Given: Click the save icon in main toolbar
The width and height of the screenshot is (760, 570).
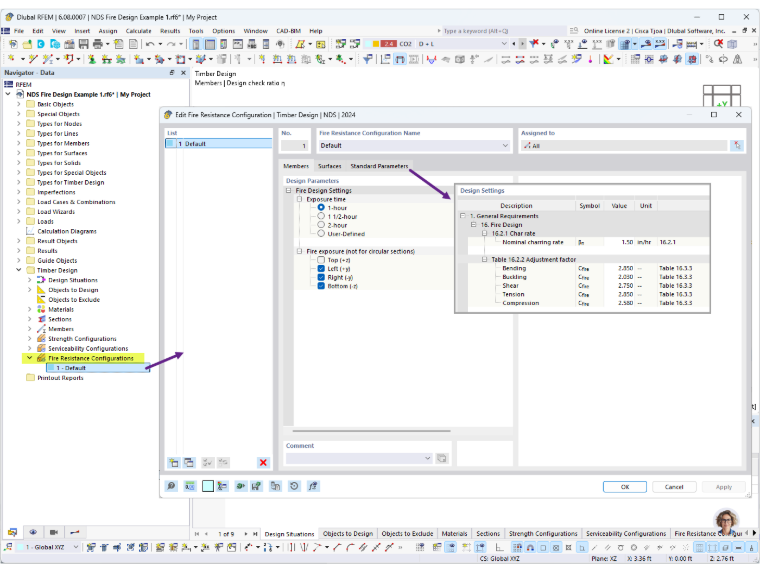Looking at the screenshot, I should [x=84, y=44].
